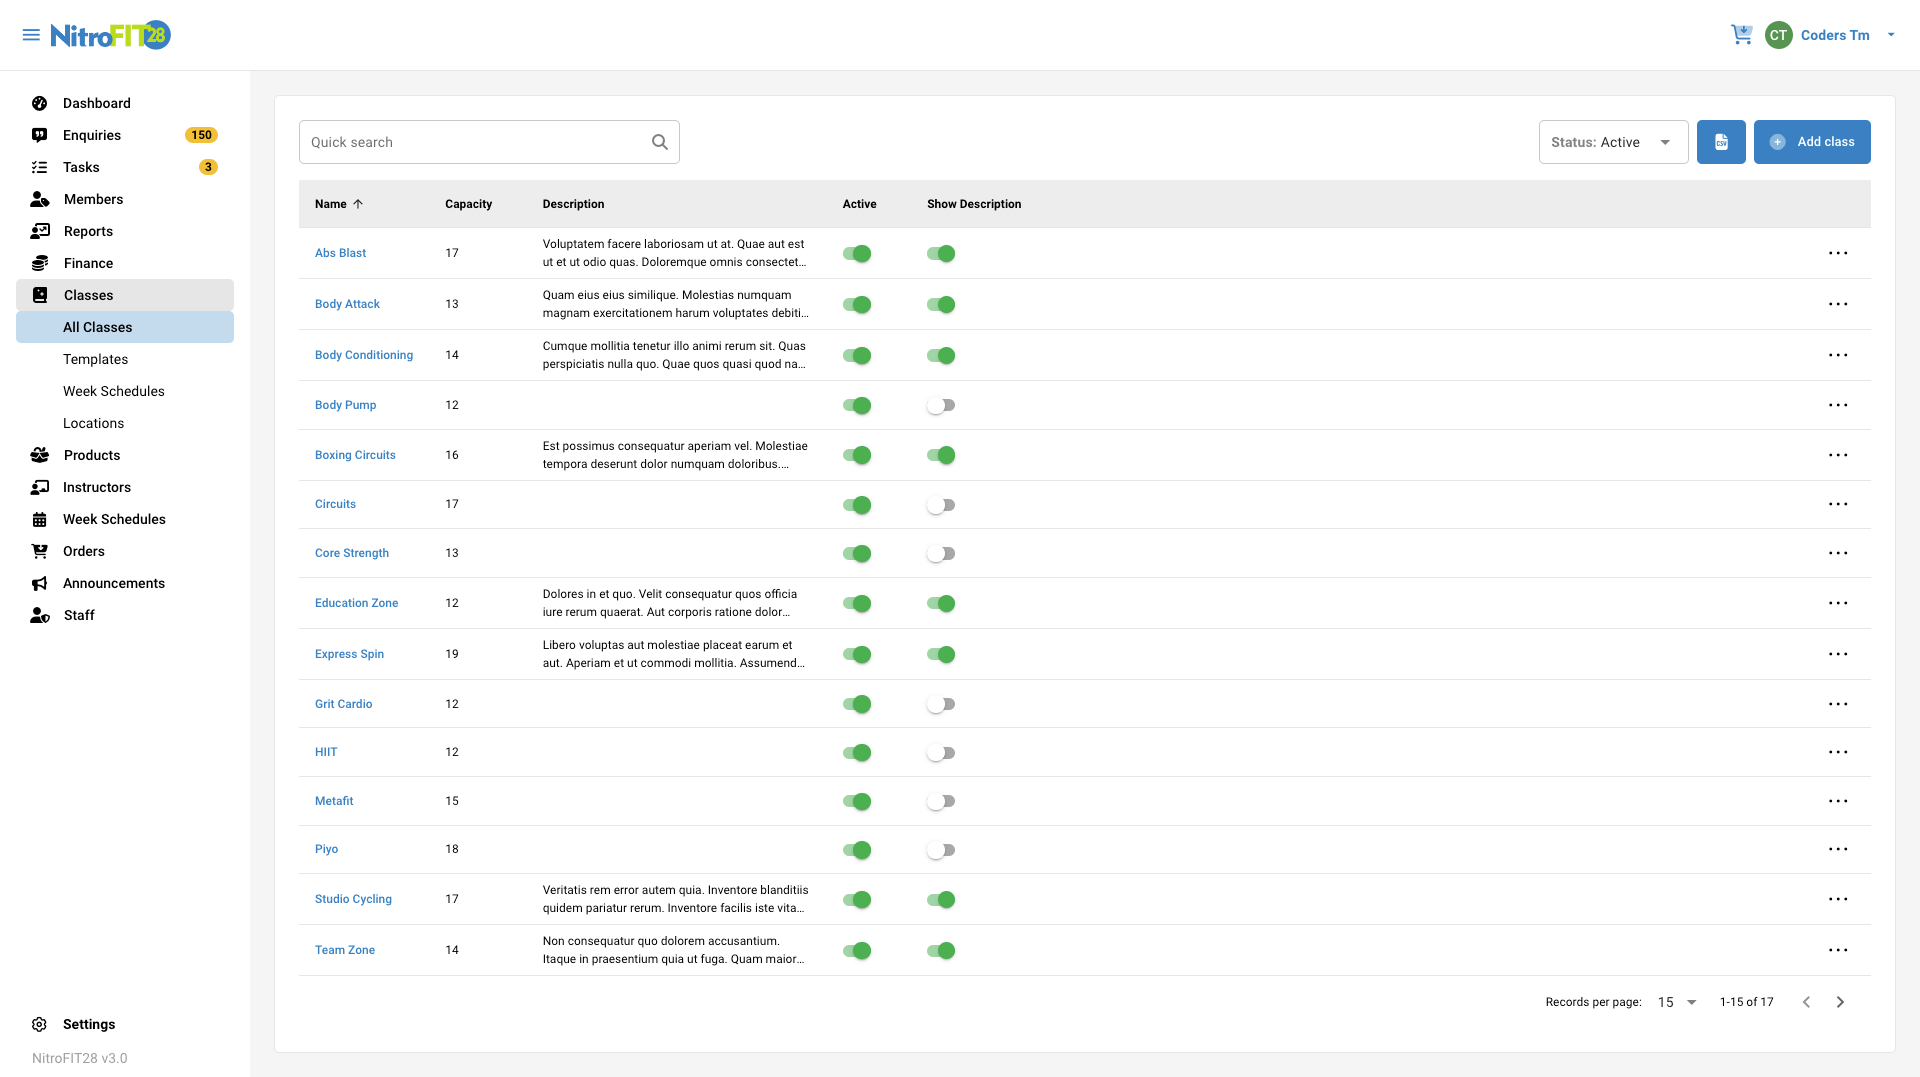Image resolution: width=1920 pixels, height=1077 pixels.
Task: Enable Show Description for Circuits
Action: [941, 504]
